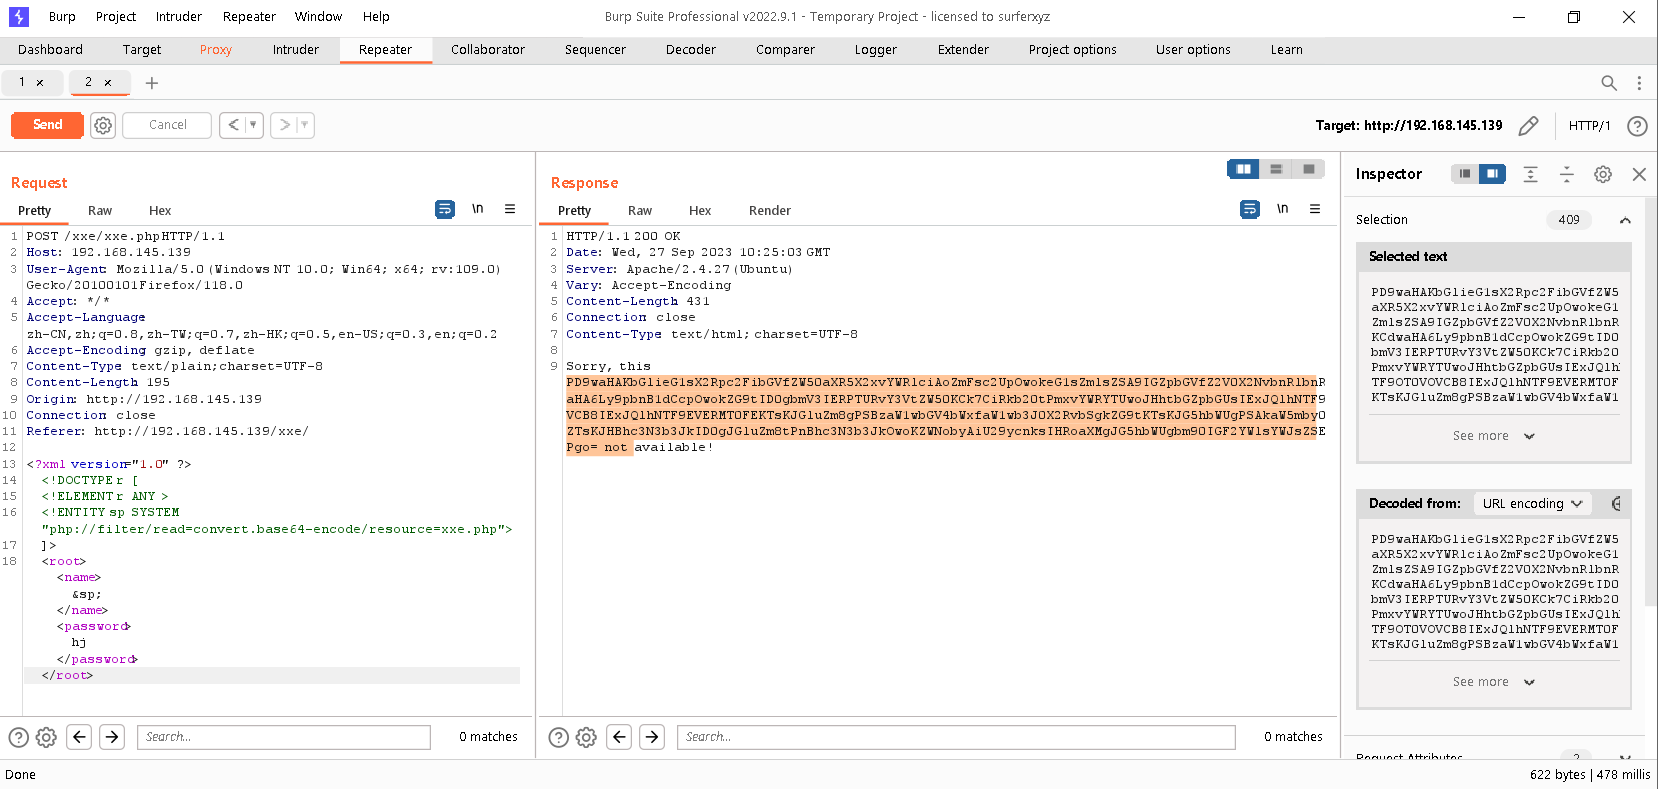1658x789 pixels.
Task: Open the Project menu
Action: [x=116, y=17]
